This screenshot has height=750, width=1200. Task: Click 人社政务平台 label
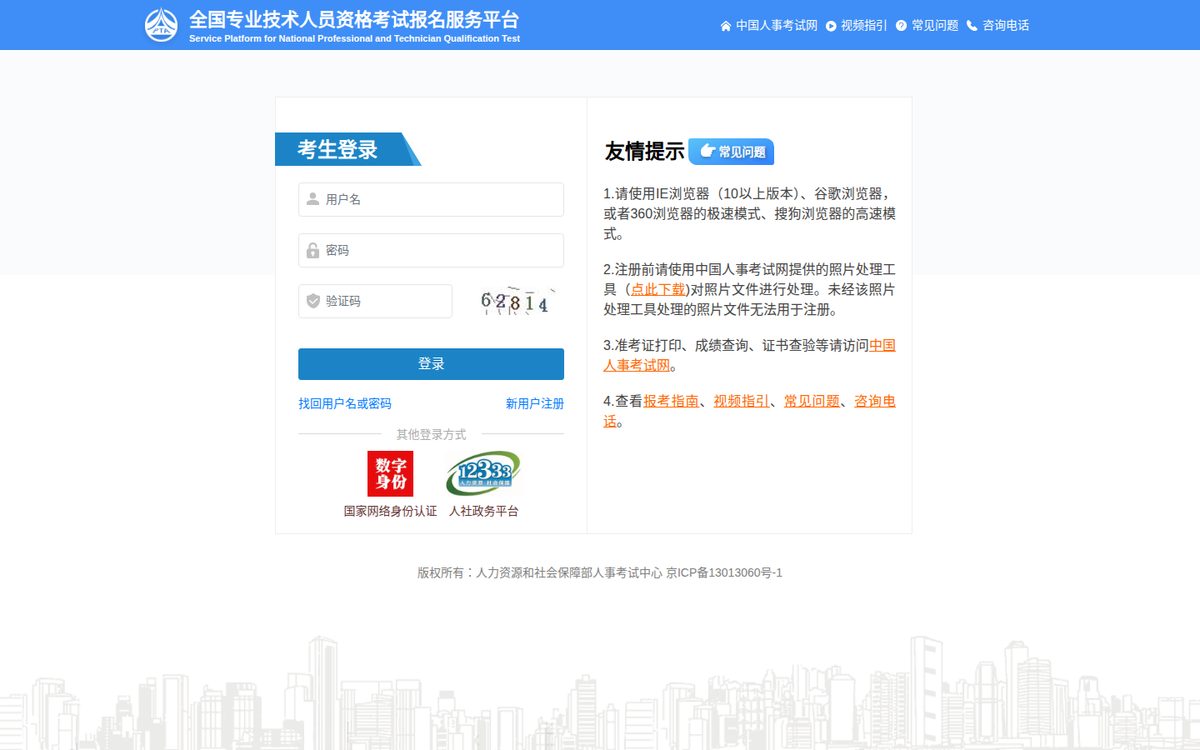point(484,511)
